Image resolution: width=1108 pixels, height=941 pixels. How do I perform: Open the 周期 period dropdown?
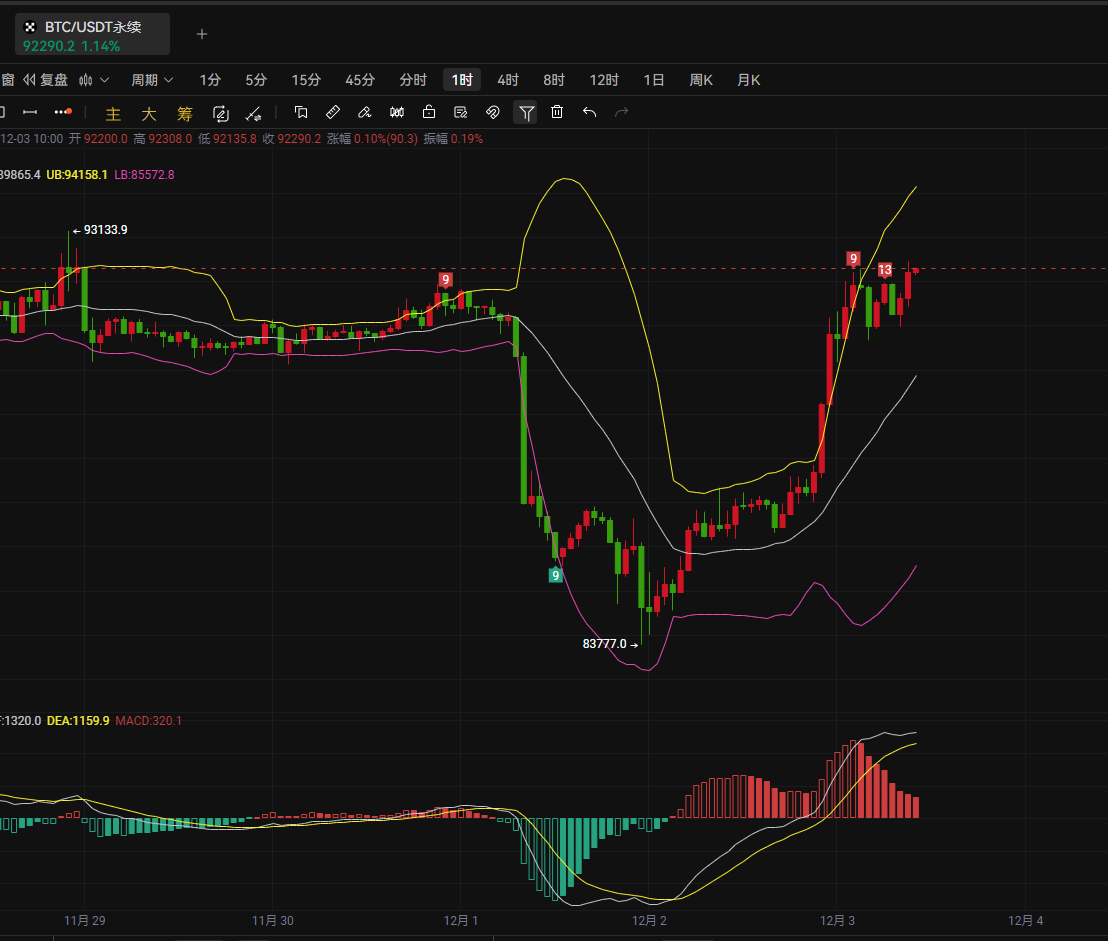(x=152, y=80)
